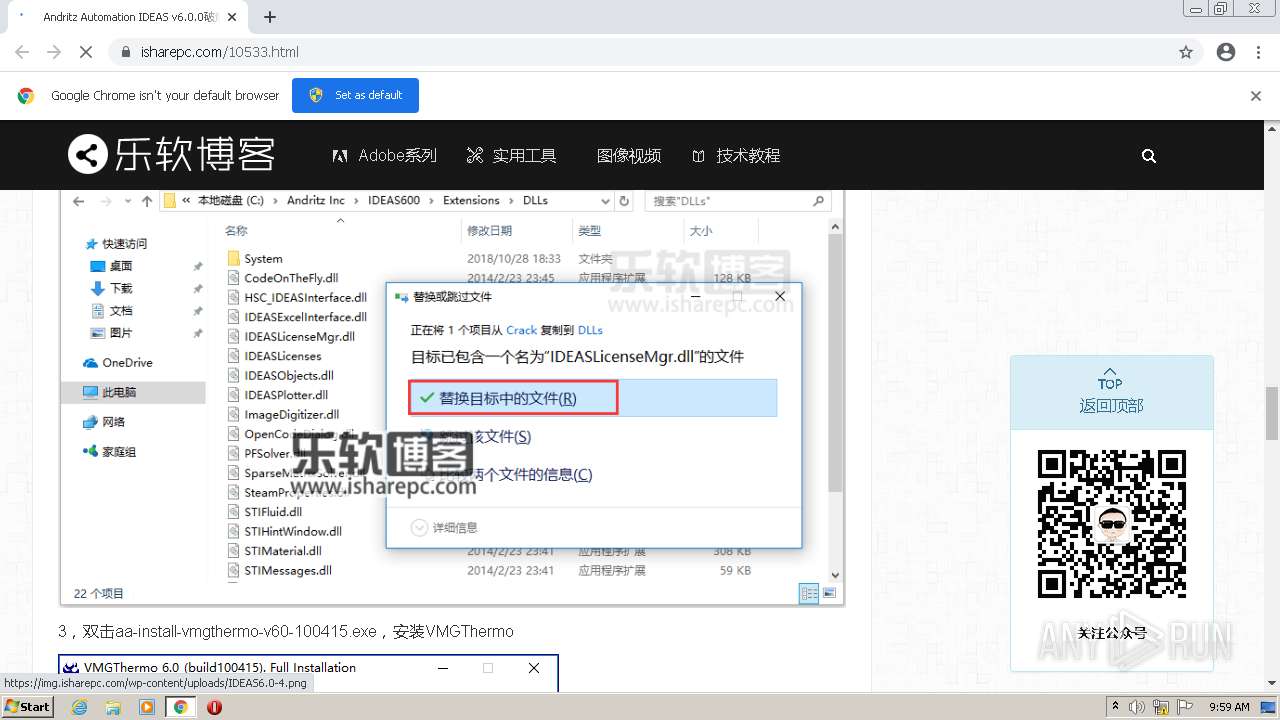This screenshot has width=1280, height=720.
Task: Click the site search magnifier icon
Action: [1149, 156]
